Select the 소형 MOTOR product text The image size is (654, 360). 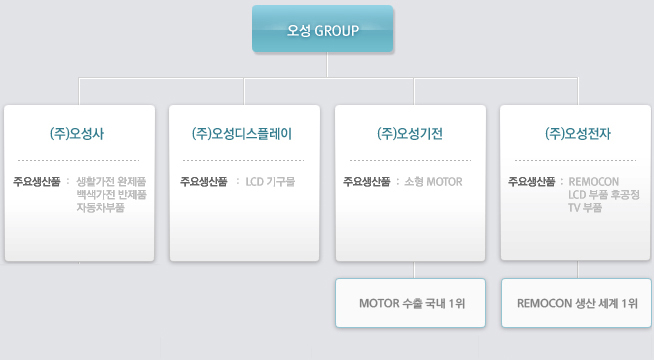433,181
